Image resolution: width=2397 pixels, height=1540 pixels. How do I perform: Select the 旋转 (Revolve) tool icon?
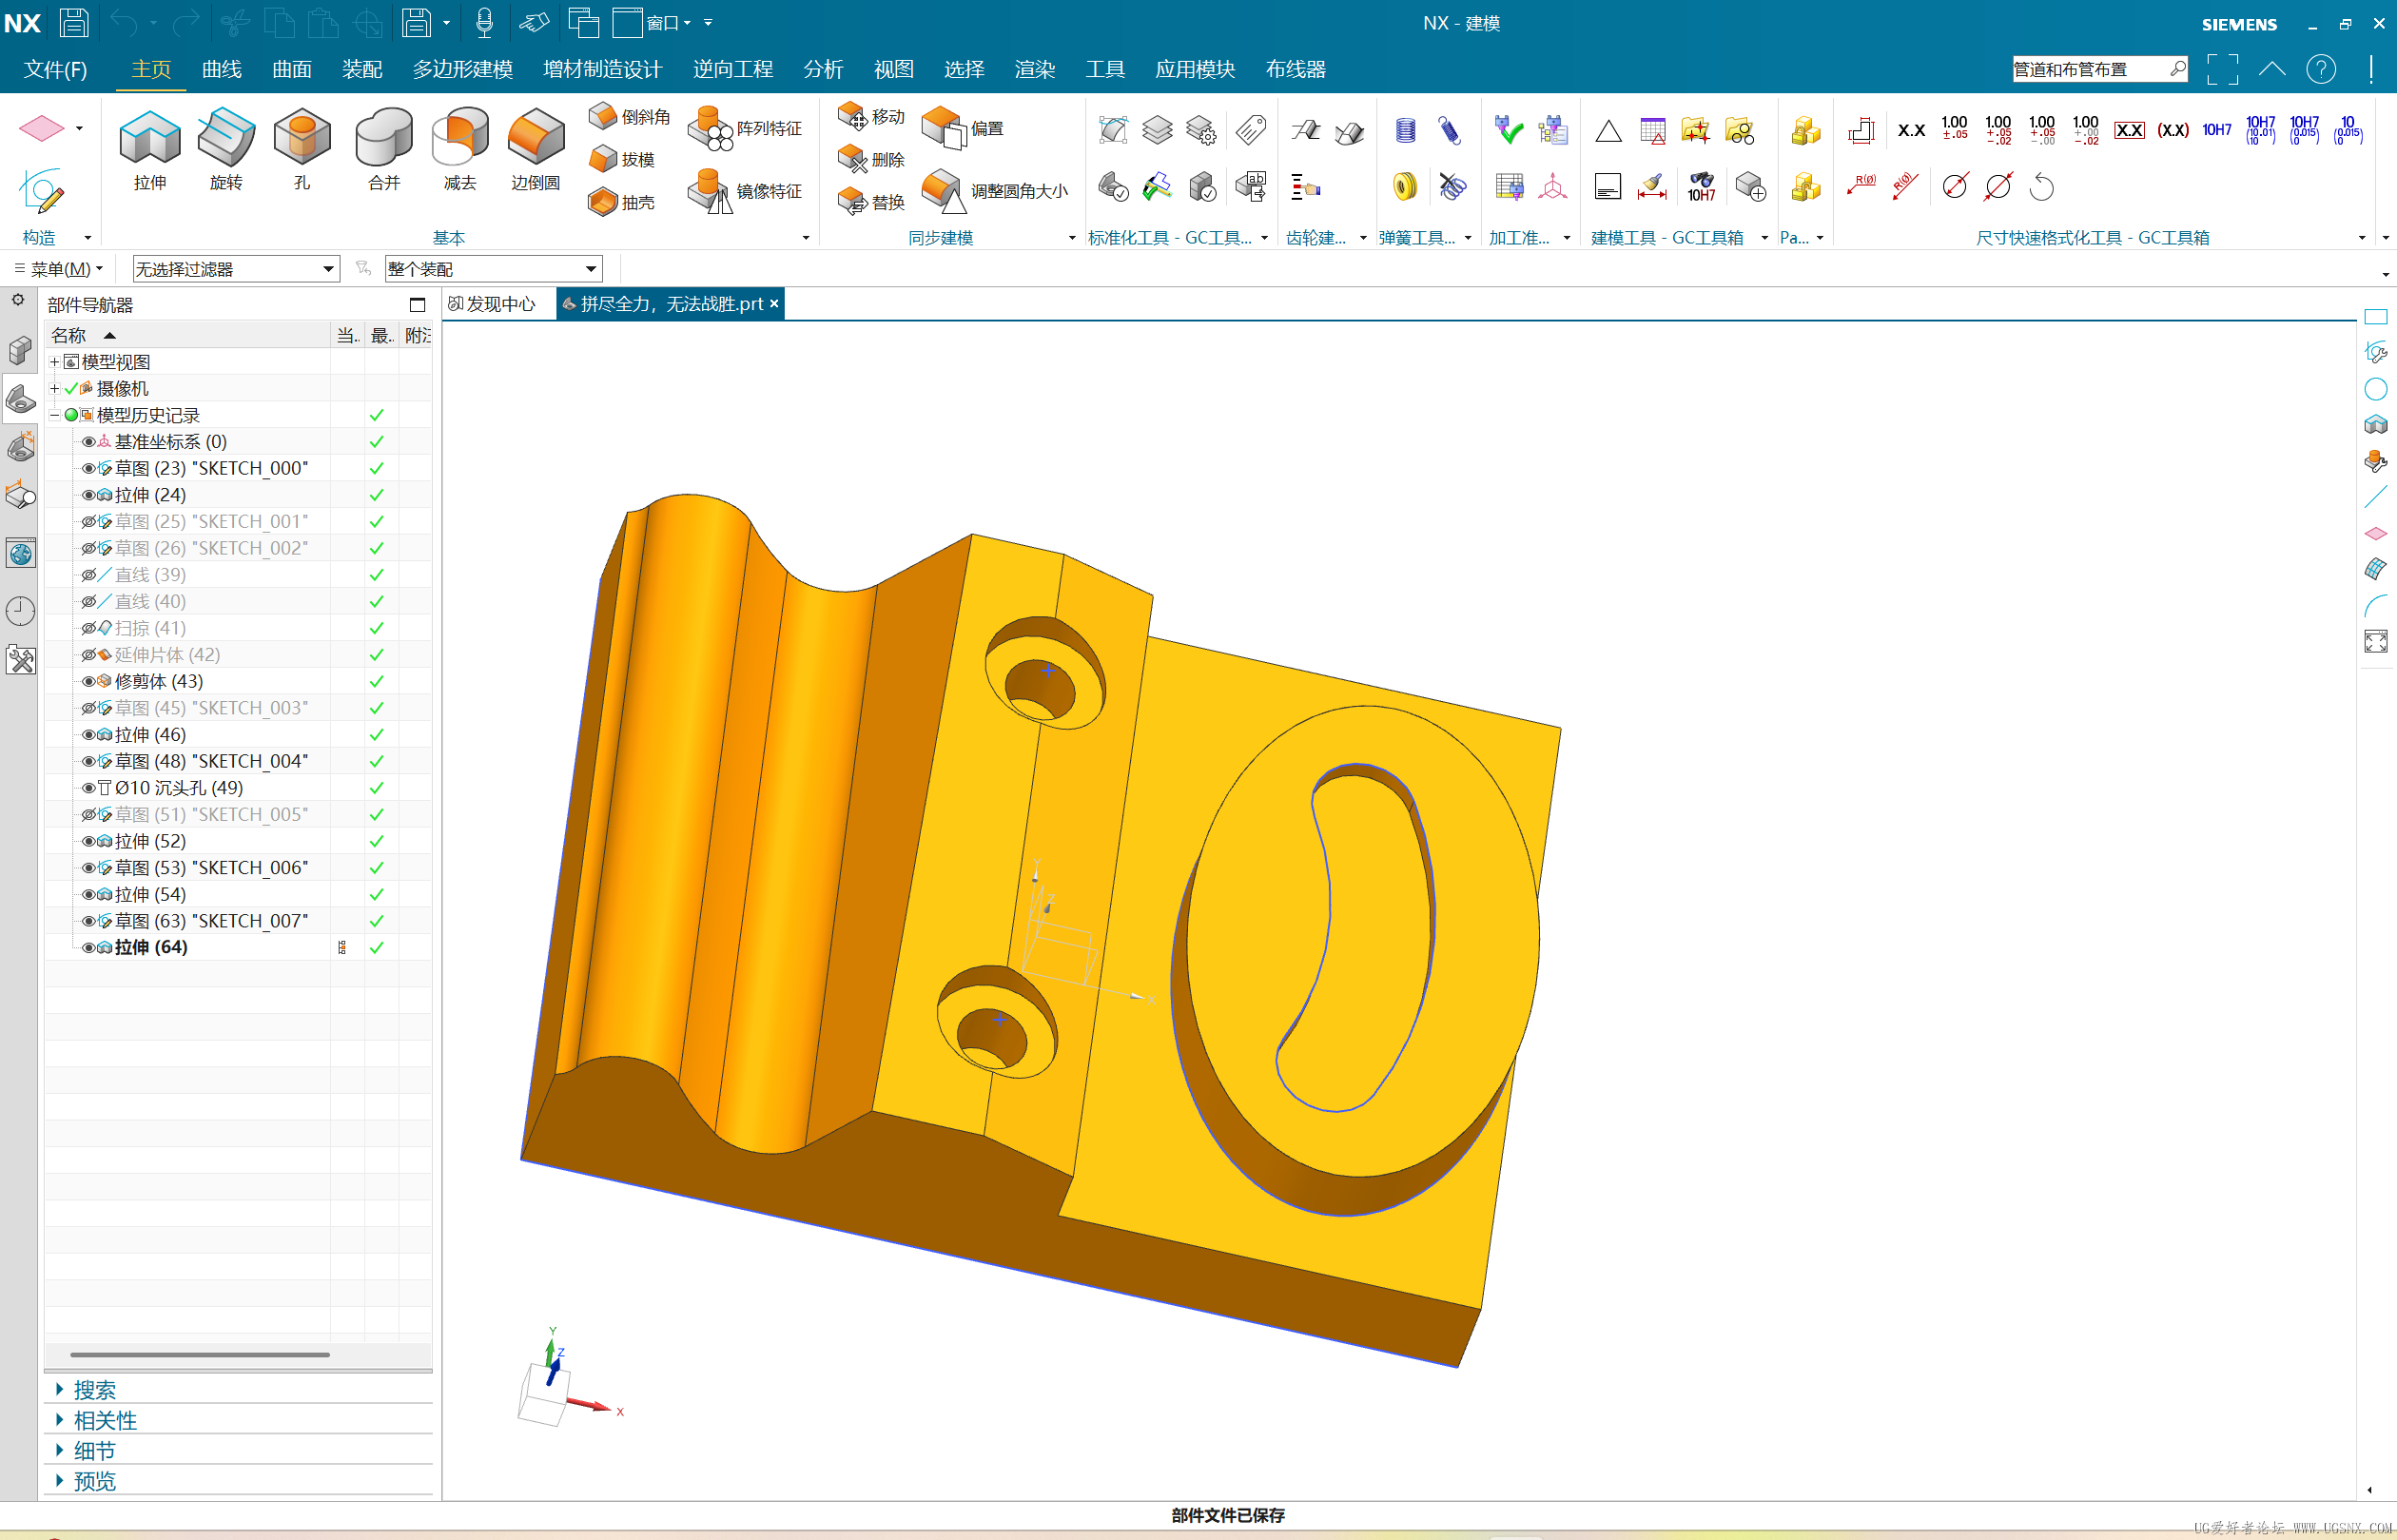click(x=226, y=137)
